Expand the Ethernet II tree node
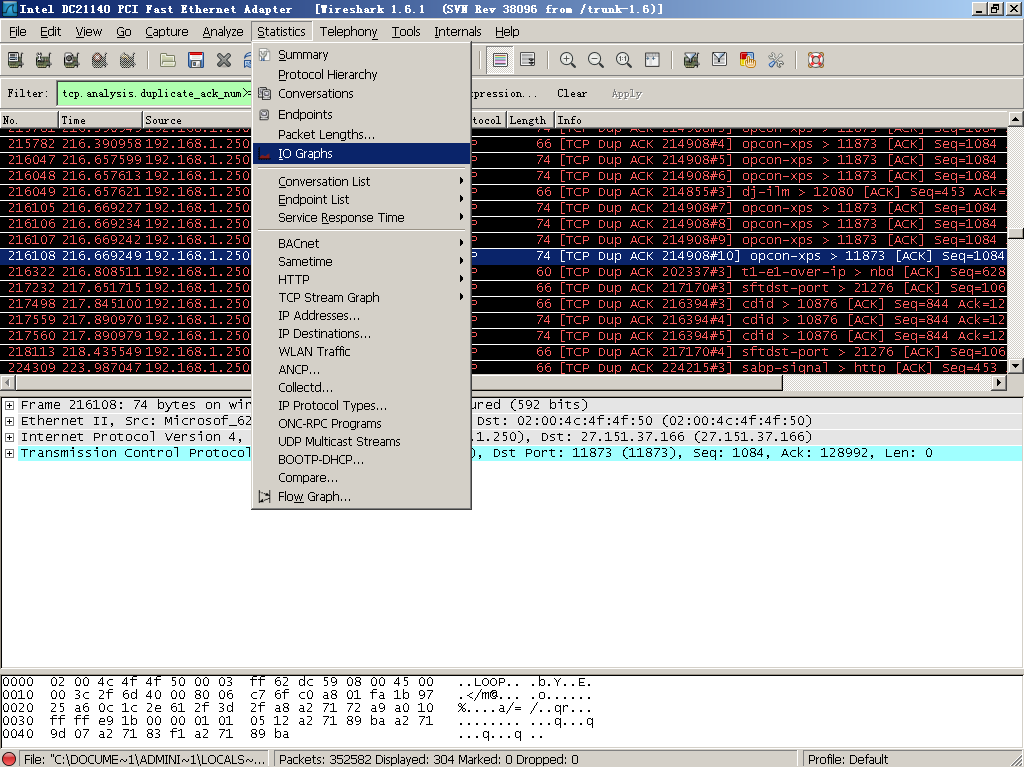The height and width of the screenshot is (768, 1024). coord(9,421)
